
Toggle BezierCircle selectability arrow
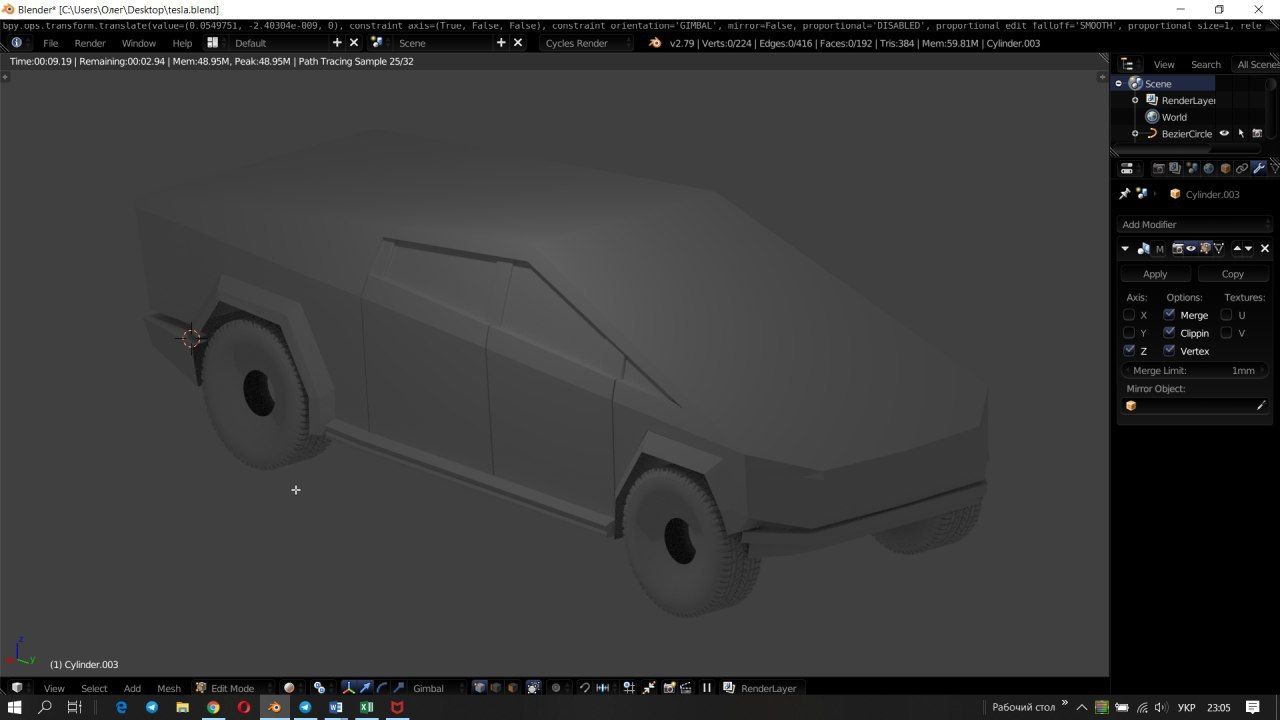1241,133
